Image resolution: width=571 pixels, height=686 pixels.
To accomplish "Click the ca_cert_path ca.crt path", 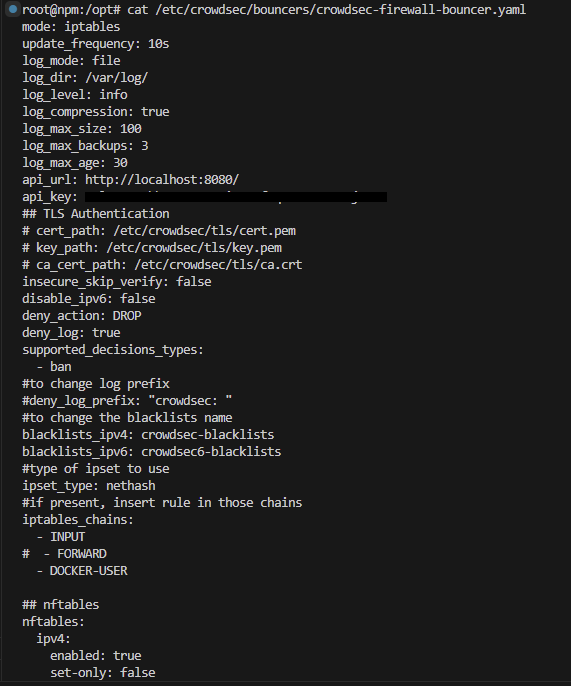I will (x=218, y=265).
